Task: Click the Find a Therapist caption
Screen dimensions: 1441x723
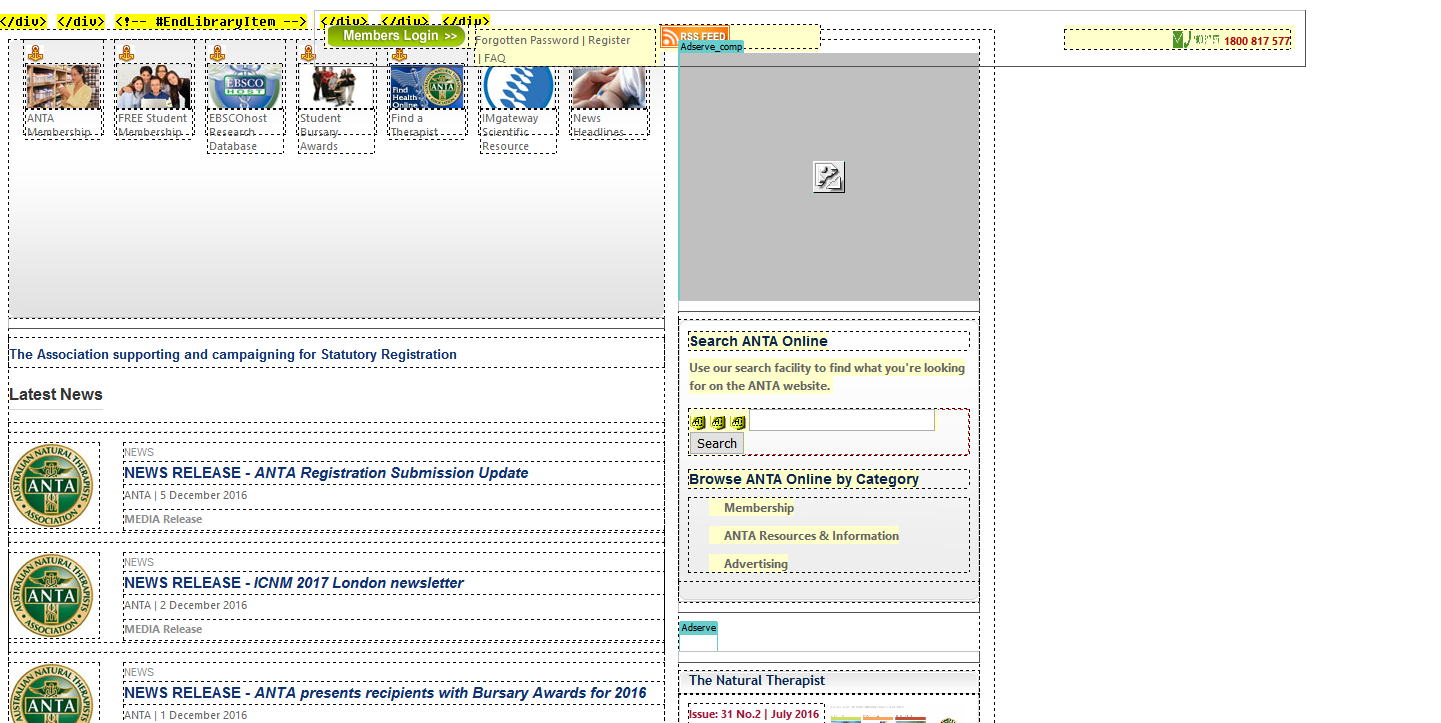Action: 415,125
